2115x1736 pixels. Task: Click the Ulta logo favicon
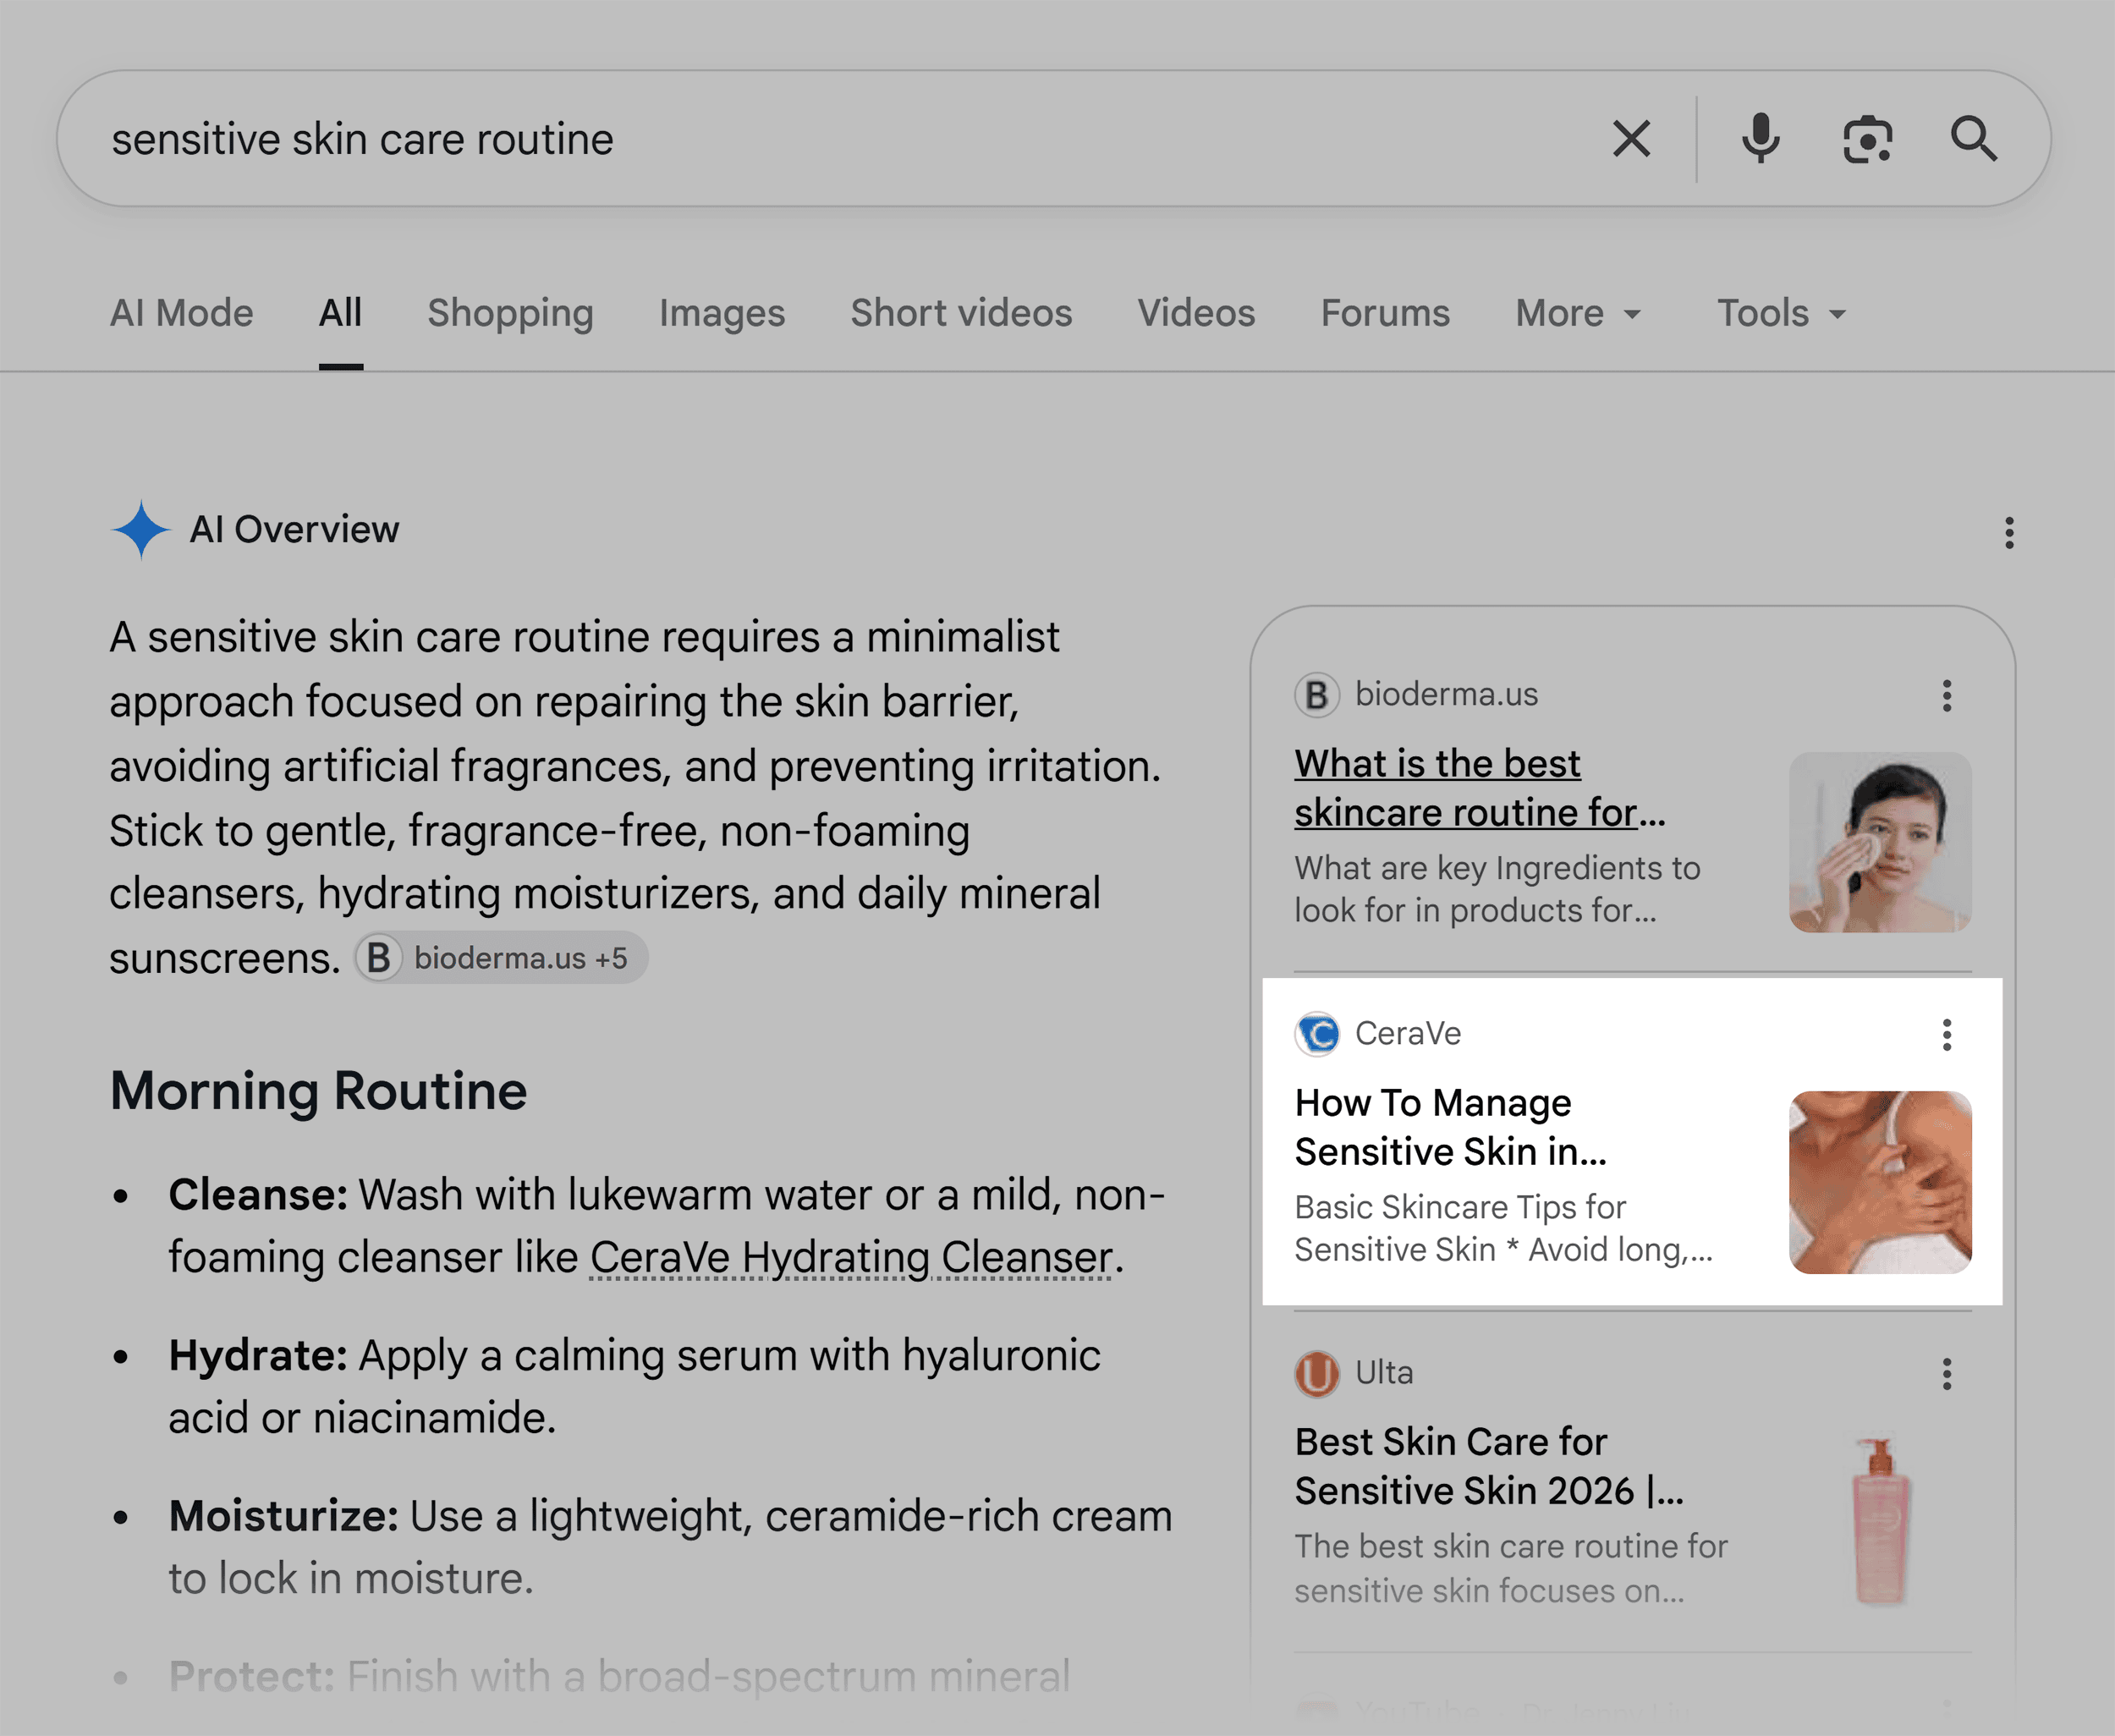1317,1372
